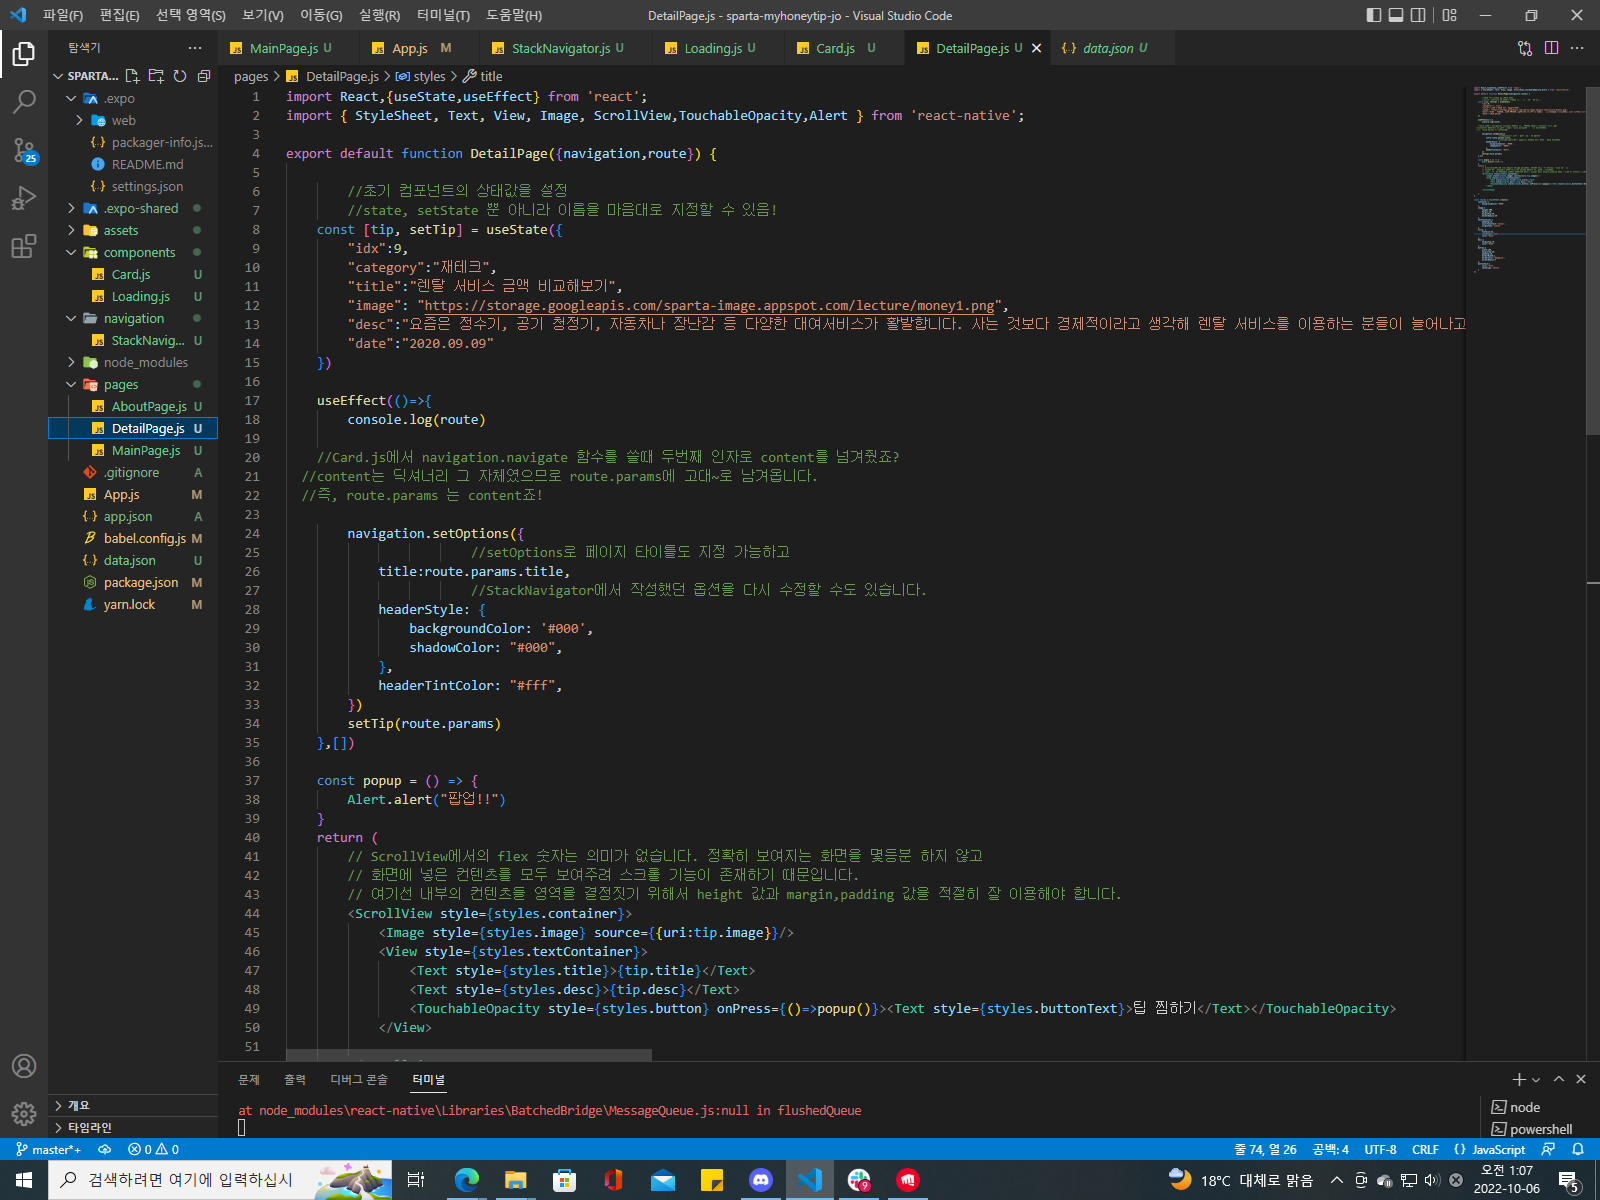Open the Run and Debug view
Image resolution: width=1600 pixels, height=1200 pixels.
tap(24, 198)
